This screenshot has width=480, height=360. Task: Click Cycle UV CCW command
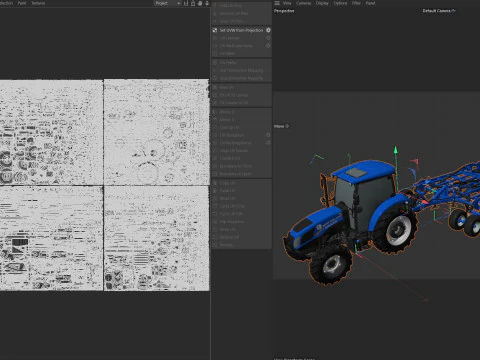click(x=241, y=206)
